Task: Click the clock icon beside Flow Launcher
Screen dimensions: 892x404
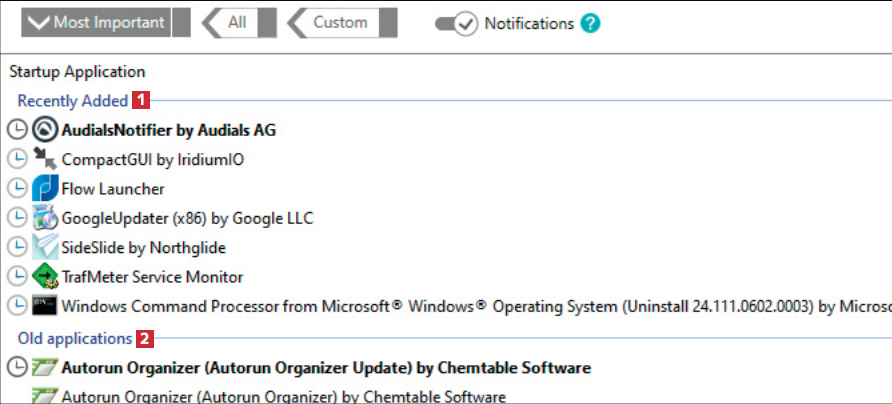Action: (x=17, y=188)
